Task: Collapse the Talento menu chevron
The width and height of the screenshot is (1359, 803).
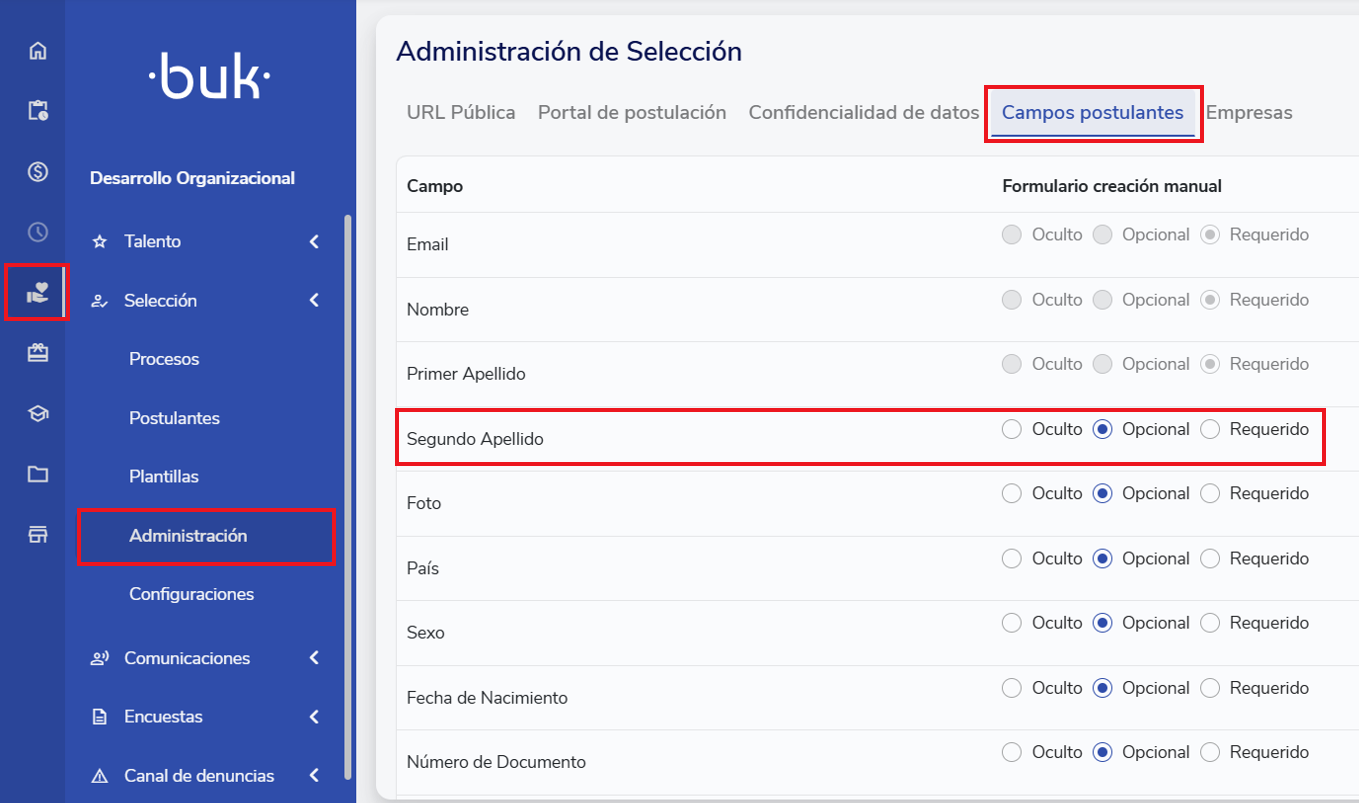Action: click(x=314, y=242)
